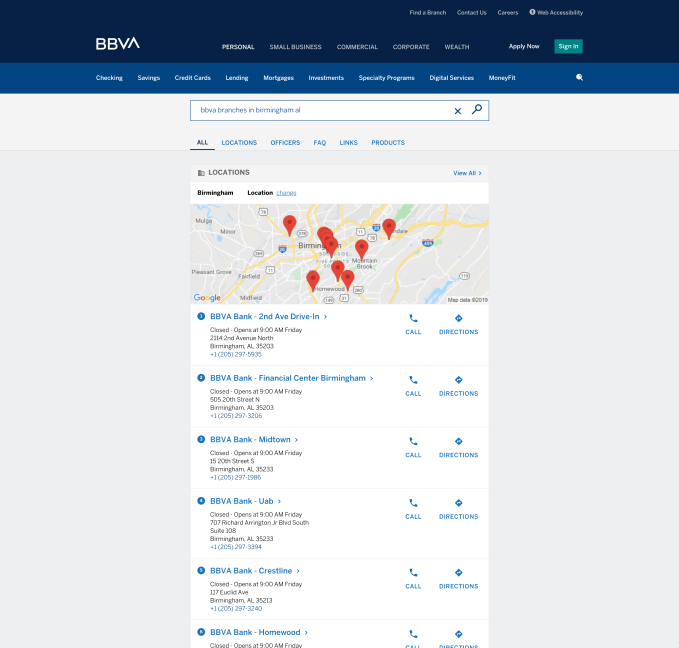The width and height of the screenshot is (679, 648).
Task: Click Find a Branch link
Action: [428, 13]
